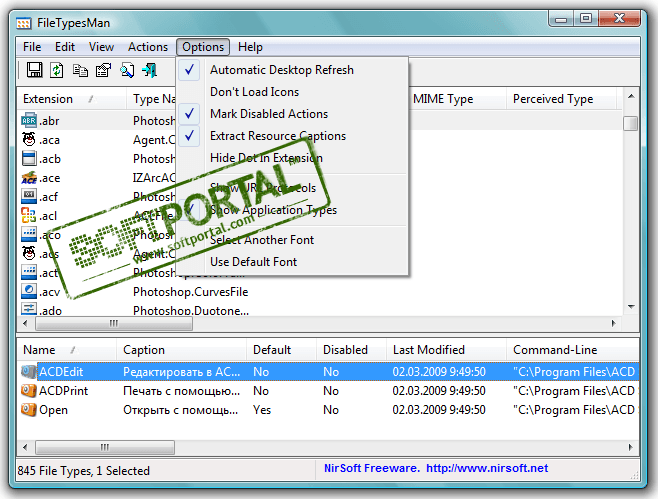Open the View menu
The height and width of the screenshot is (499, 658).
coord(101,47)
